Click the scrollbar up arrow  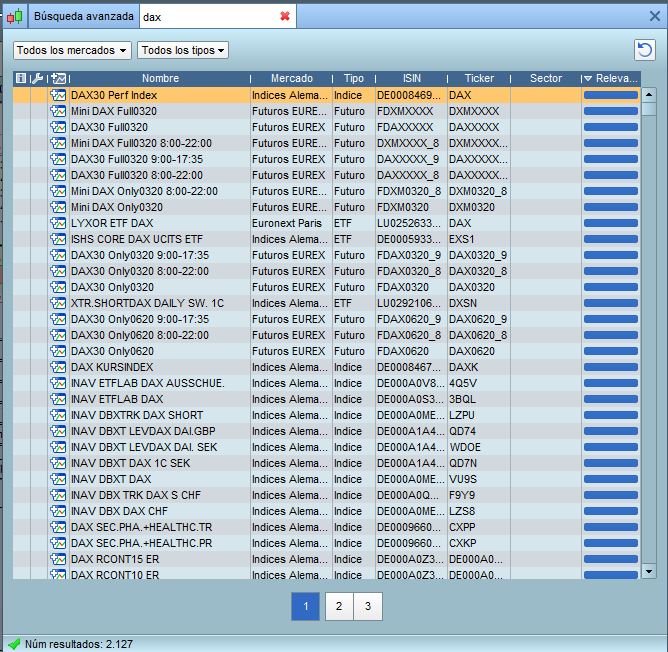(649, 94)
